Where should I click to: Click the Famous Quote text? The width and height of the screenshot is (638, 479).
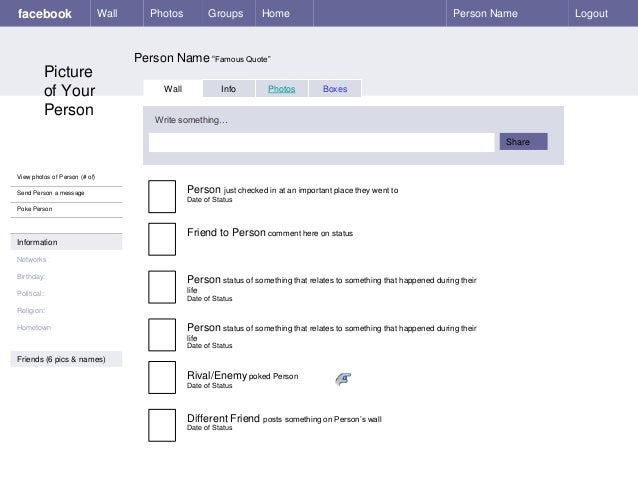pyautogui.click(x=241, y=59)
